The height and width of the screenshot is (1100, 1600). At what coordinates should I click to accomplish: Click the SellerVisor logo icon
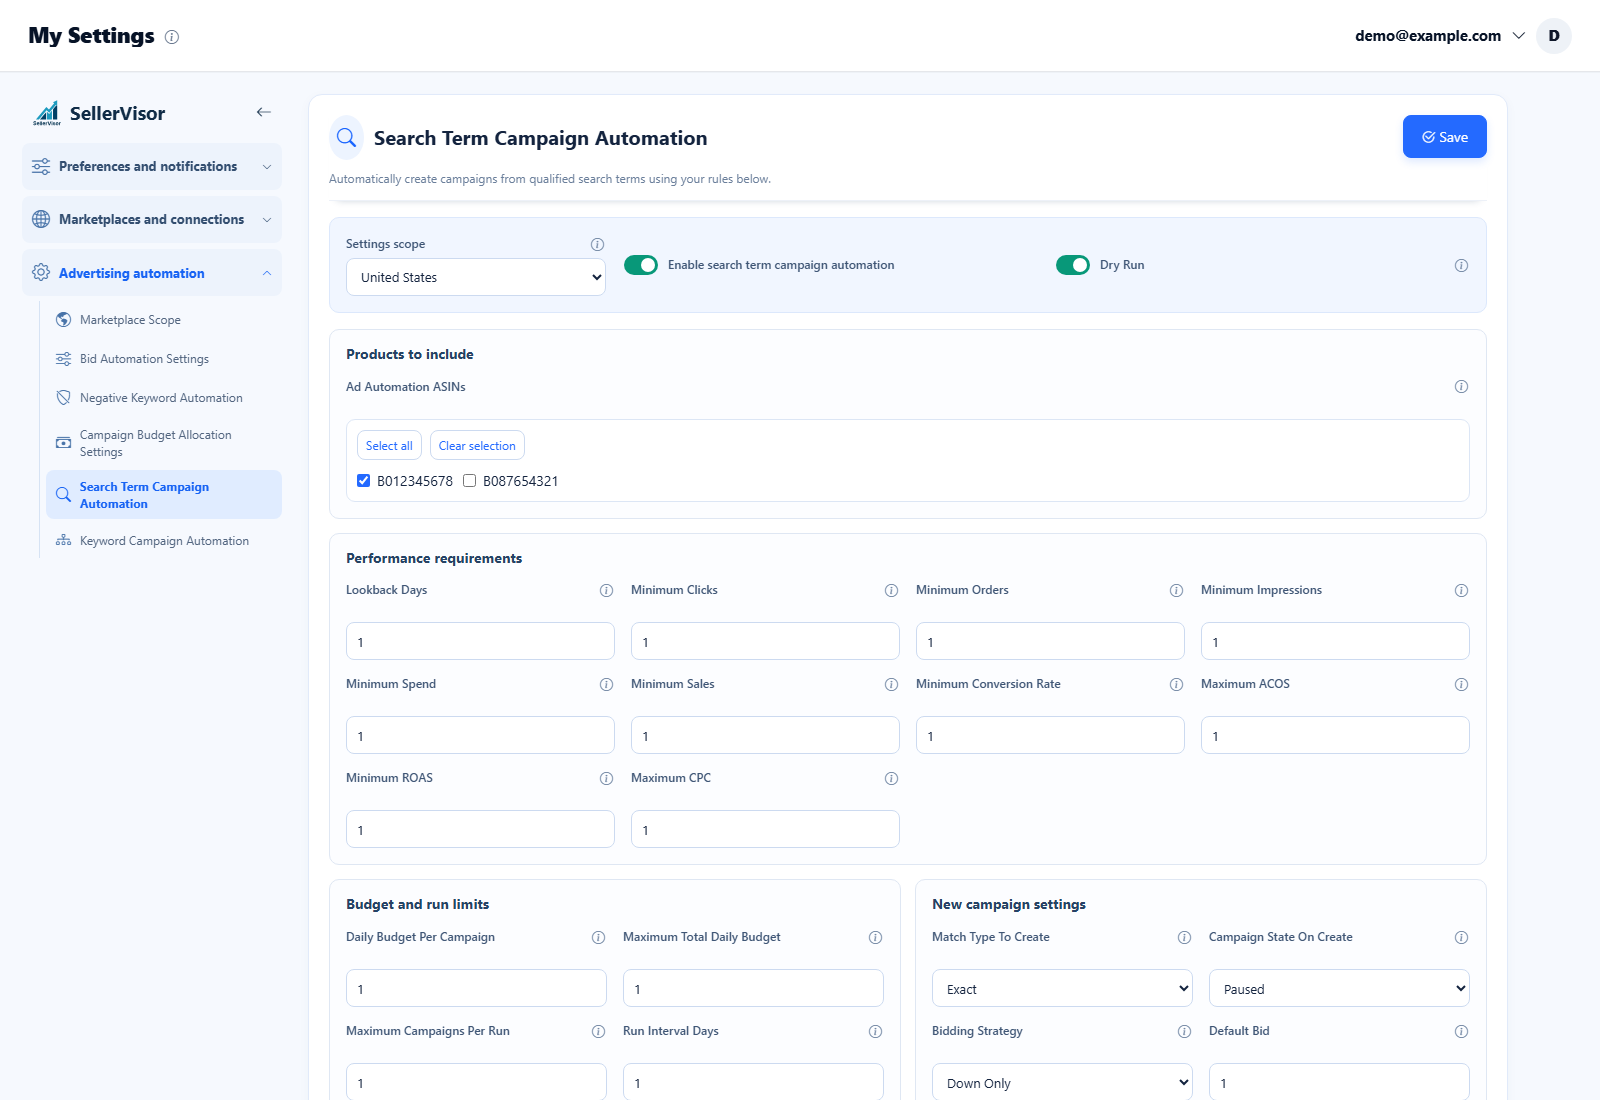(x=47, y=113)
